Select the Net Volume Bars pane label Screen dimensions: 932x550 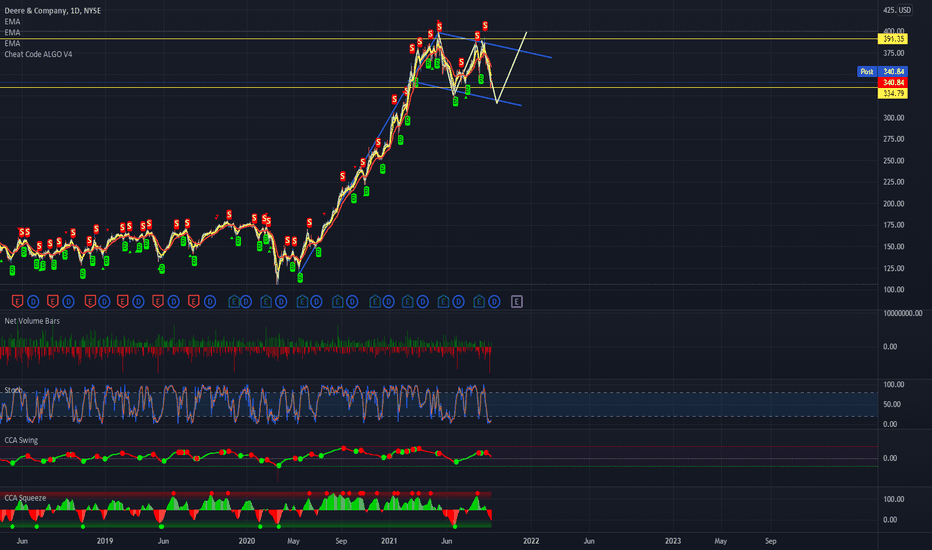32,321
